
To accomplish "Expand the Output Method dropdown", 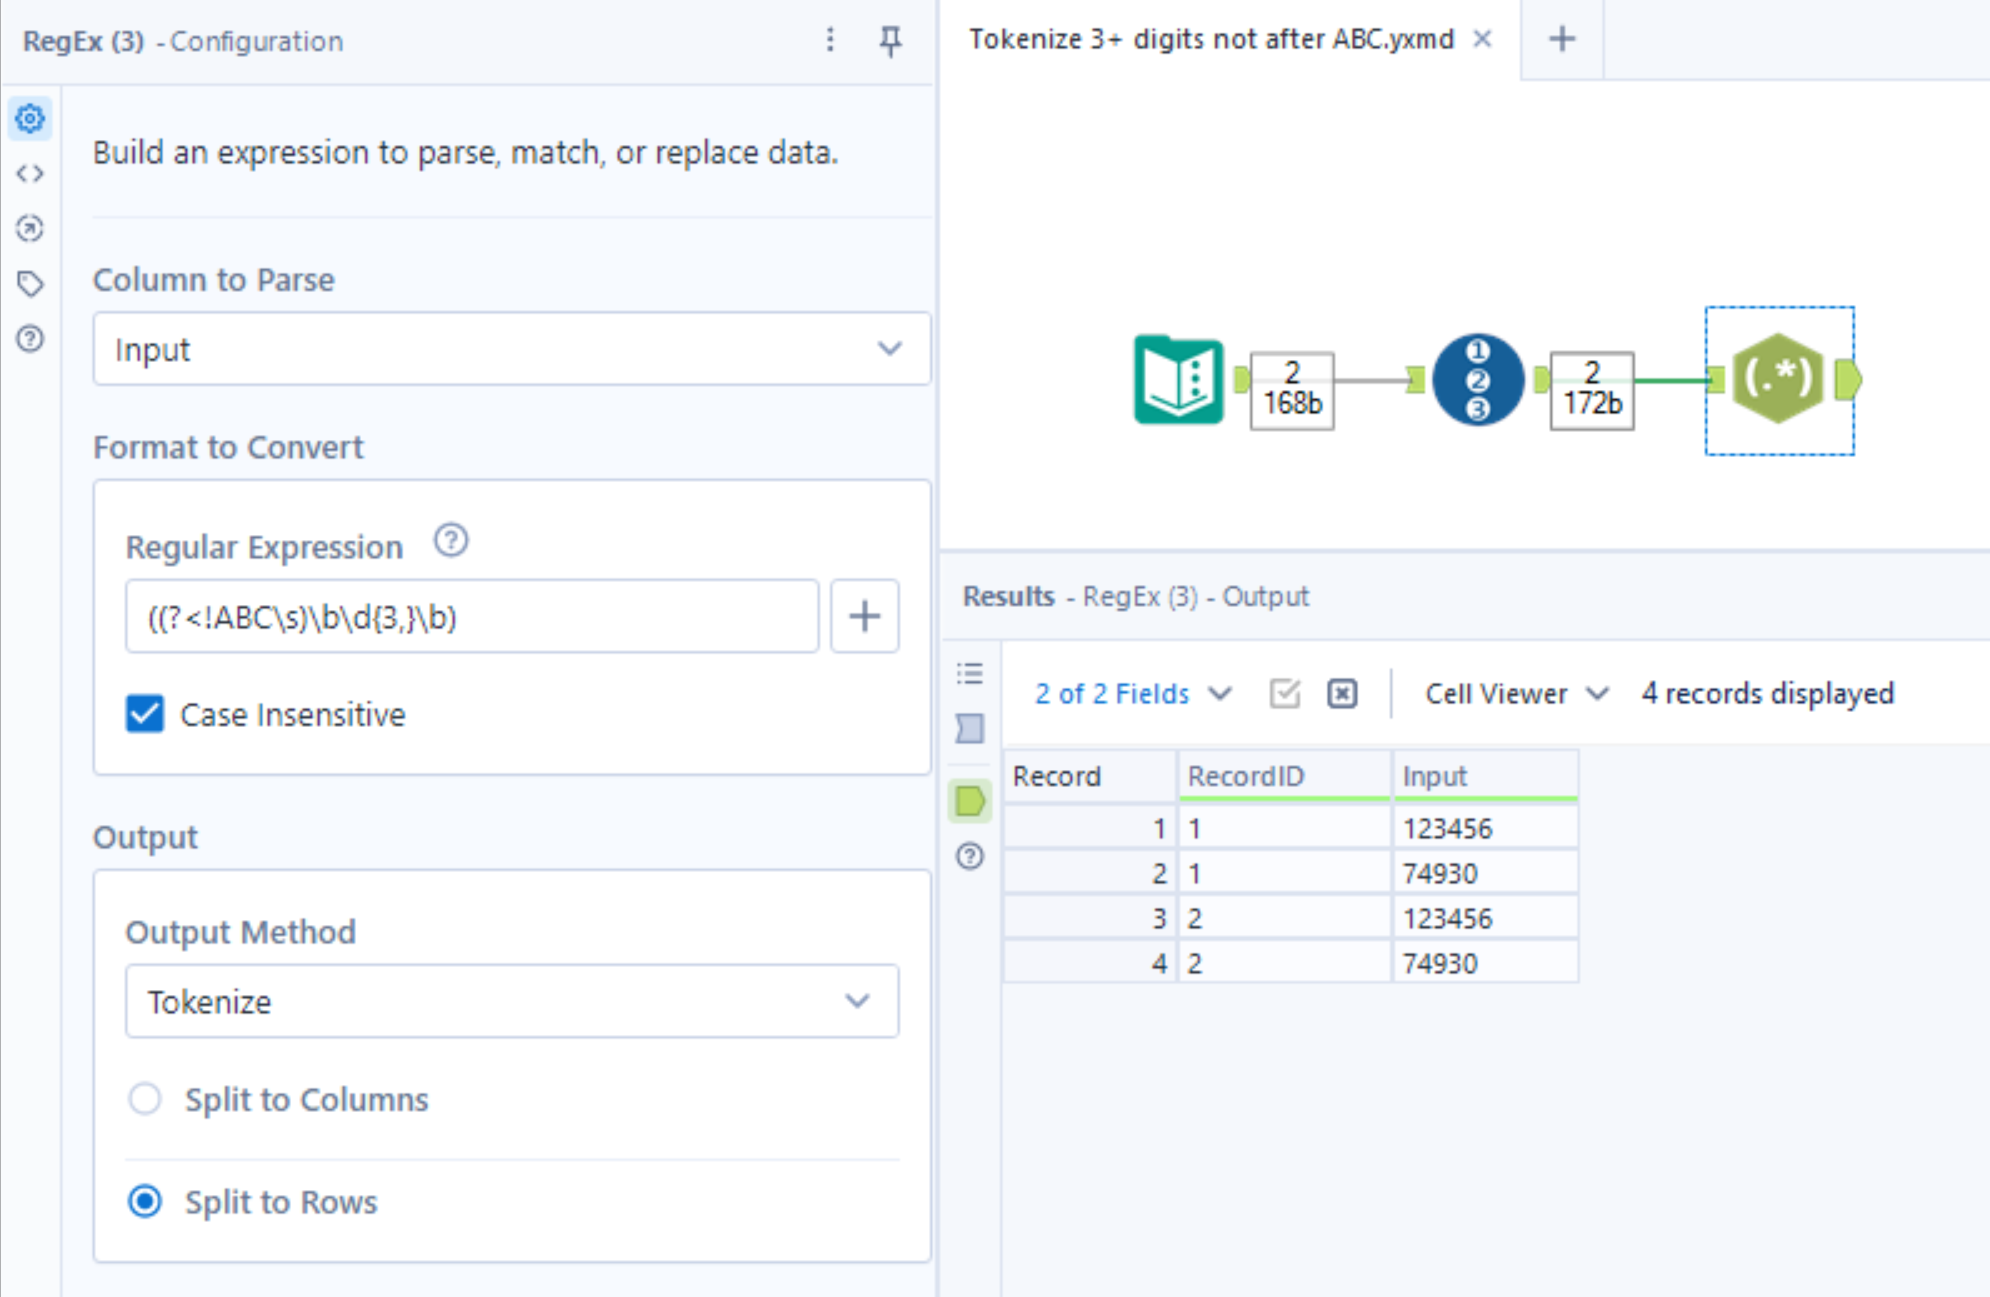I will click(511, 1001).
